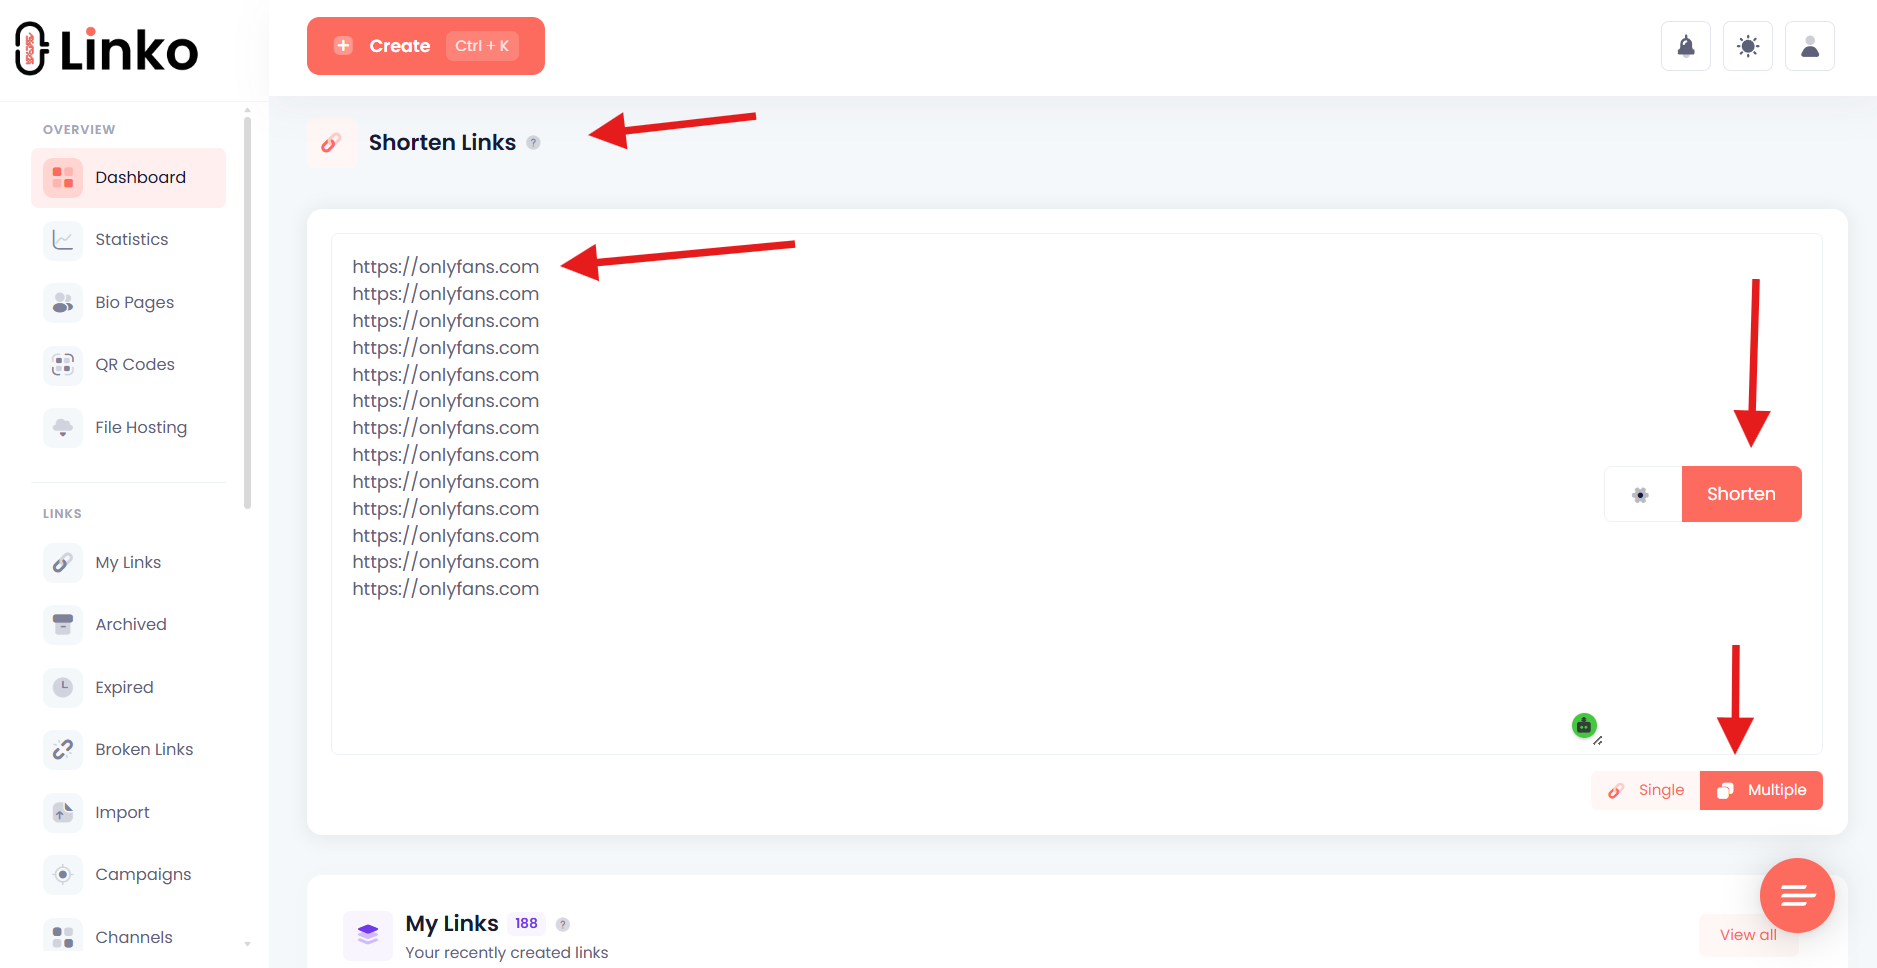The height and width of the screenshot is (968, 1877).
Task: Click the Statistics chart icon
Action: 63,240
